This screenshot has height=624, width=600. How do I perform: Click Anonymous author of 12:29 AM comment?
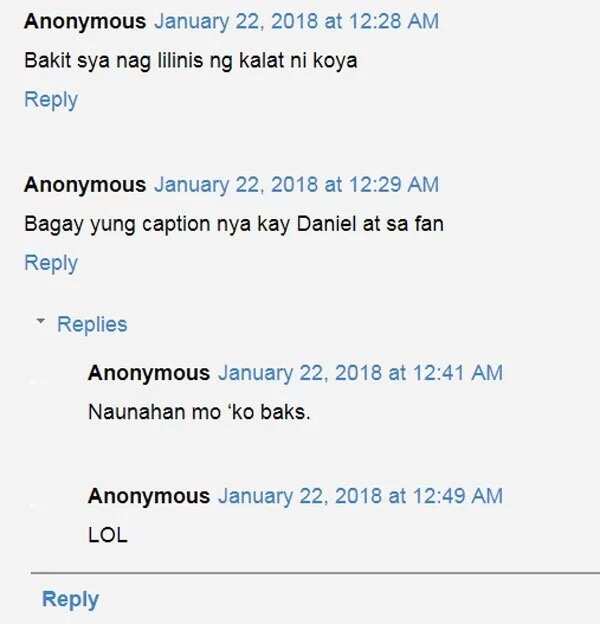tap(85, 185)
